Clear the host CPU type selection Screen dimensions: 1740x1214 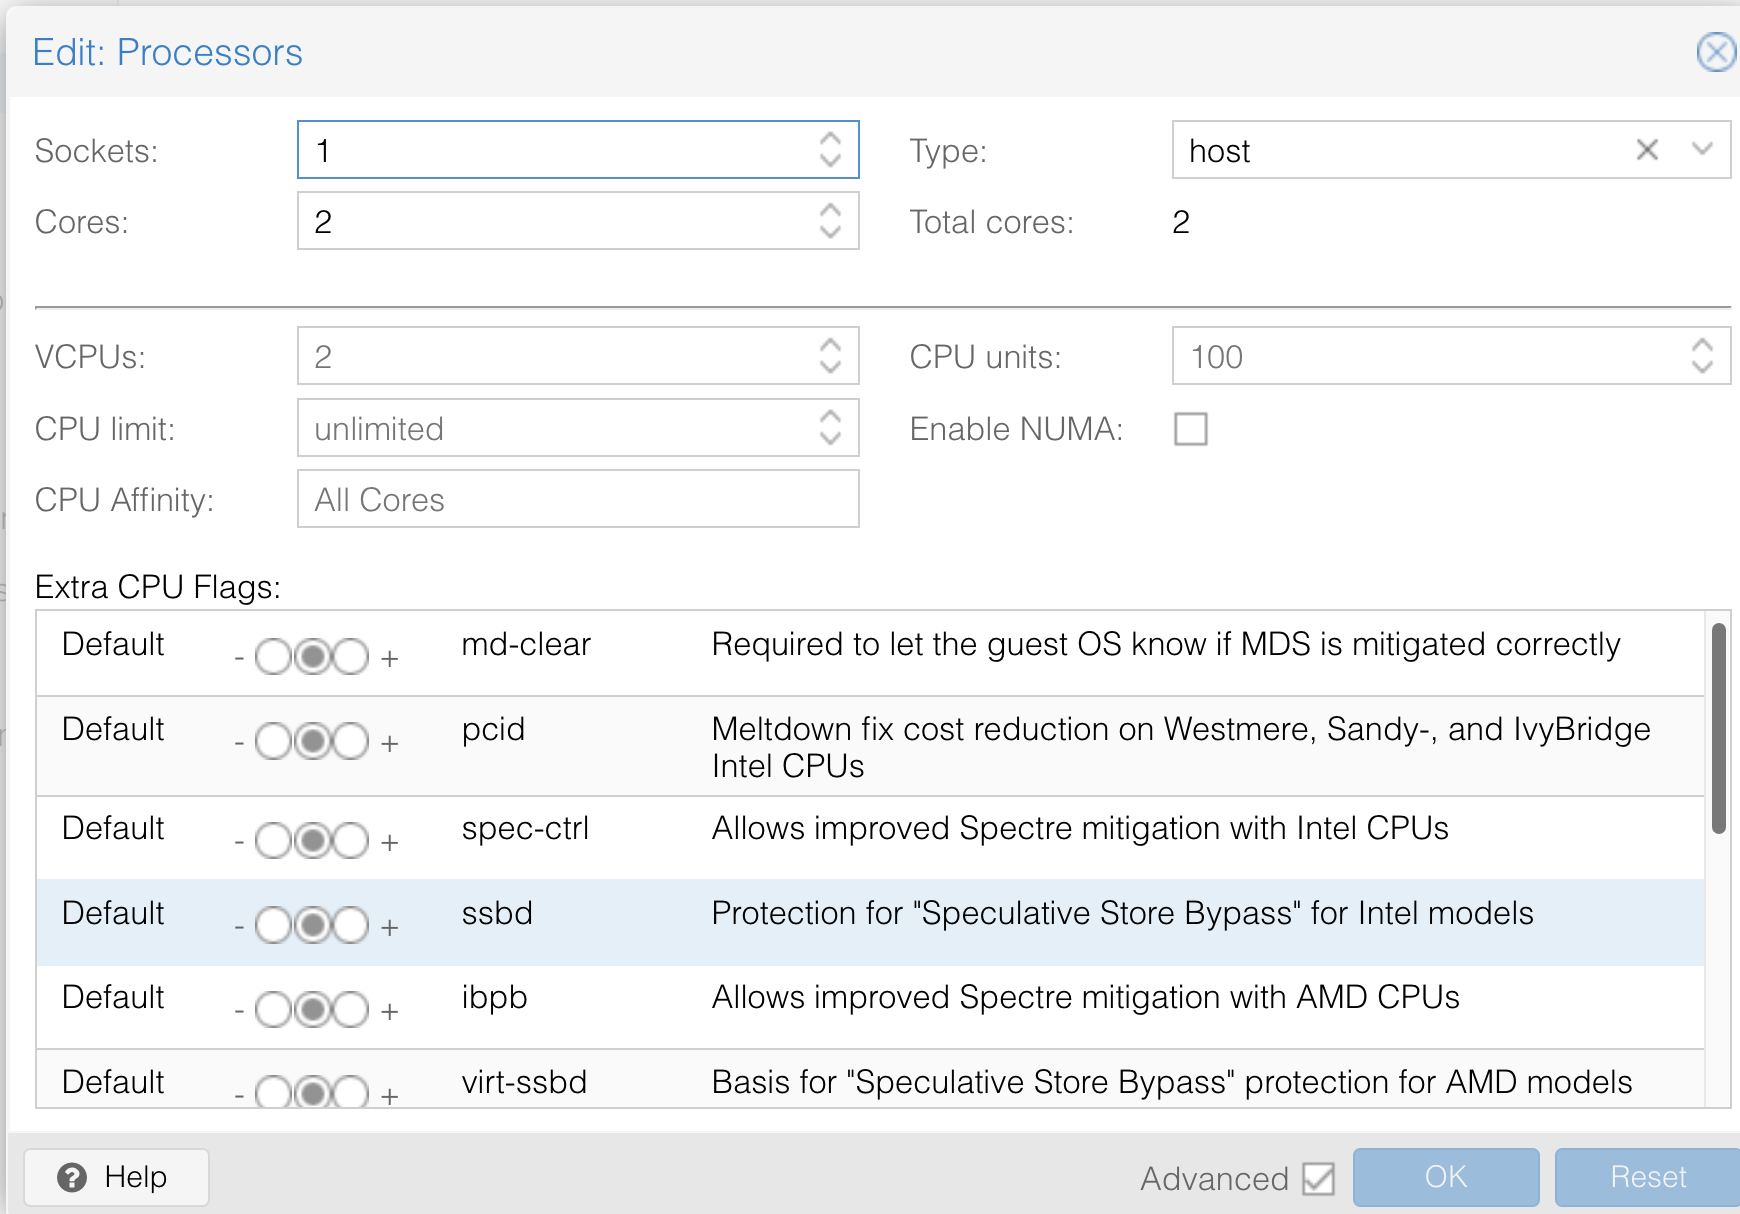click(x=1647, y=150)
